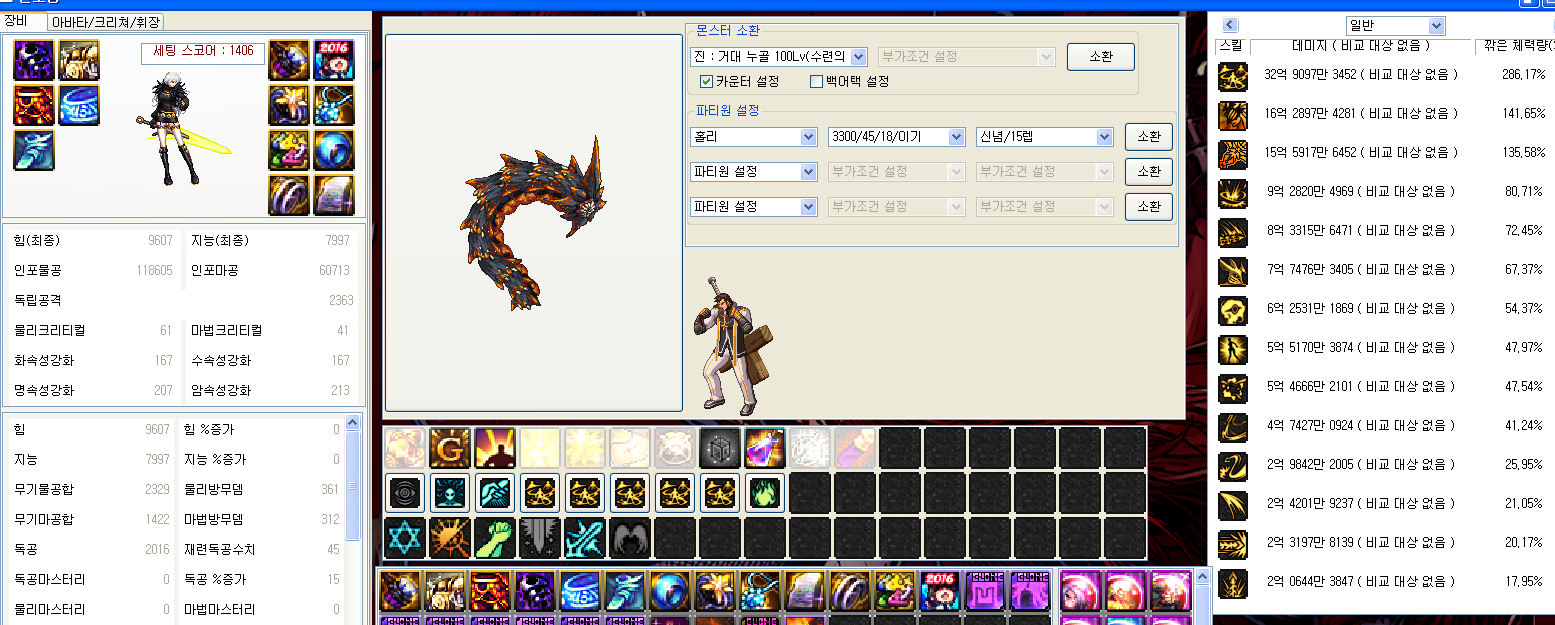Select the teal glove item in equipment panel
Image resolution: width=1555 pixels, height=625 pixels.
pos(33,150)
